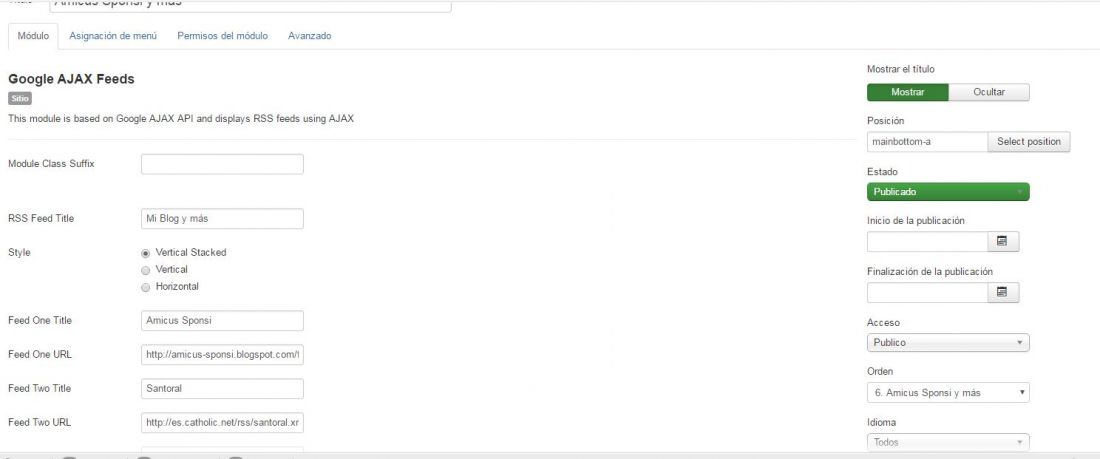Viewport: 1100px width, 459px height.
Task: Edit the RSS Feed Title field
Action: tap(222, 219)
